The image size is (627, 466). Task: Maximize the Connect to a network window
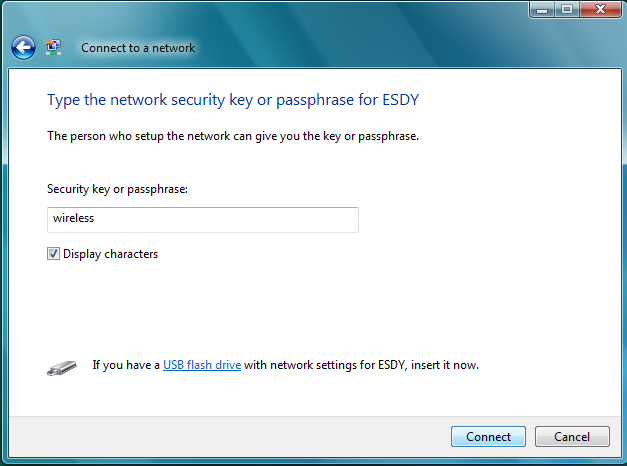tap(567, 9)
